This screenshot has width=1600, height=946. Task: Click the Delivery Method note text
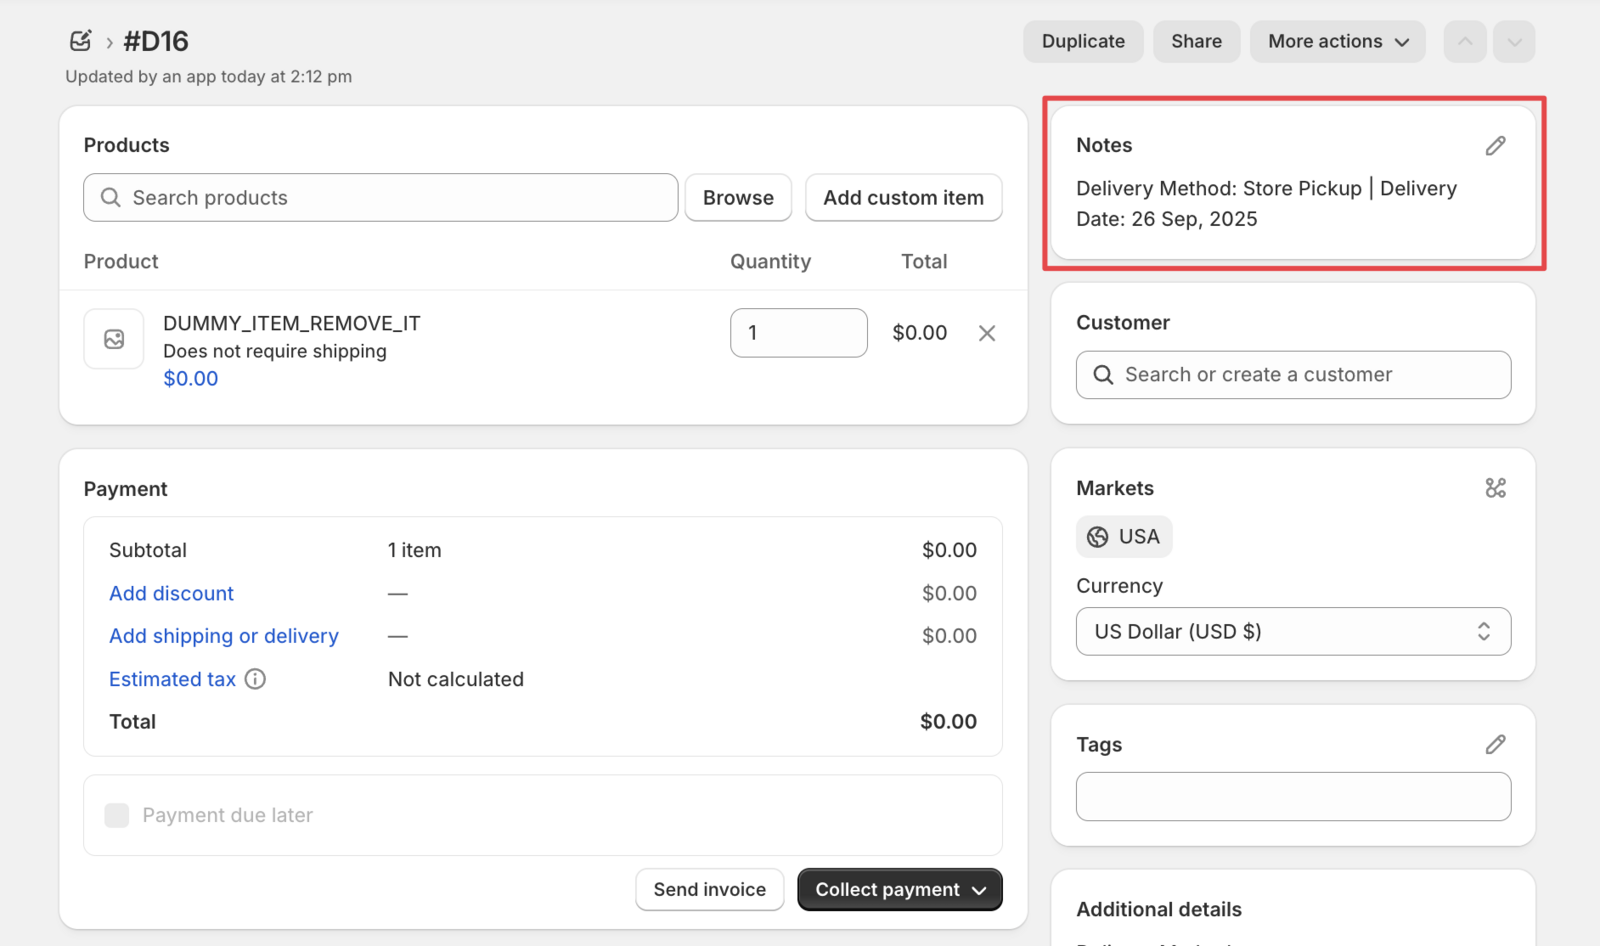tap(1266, 204)
